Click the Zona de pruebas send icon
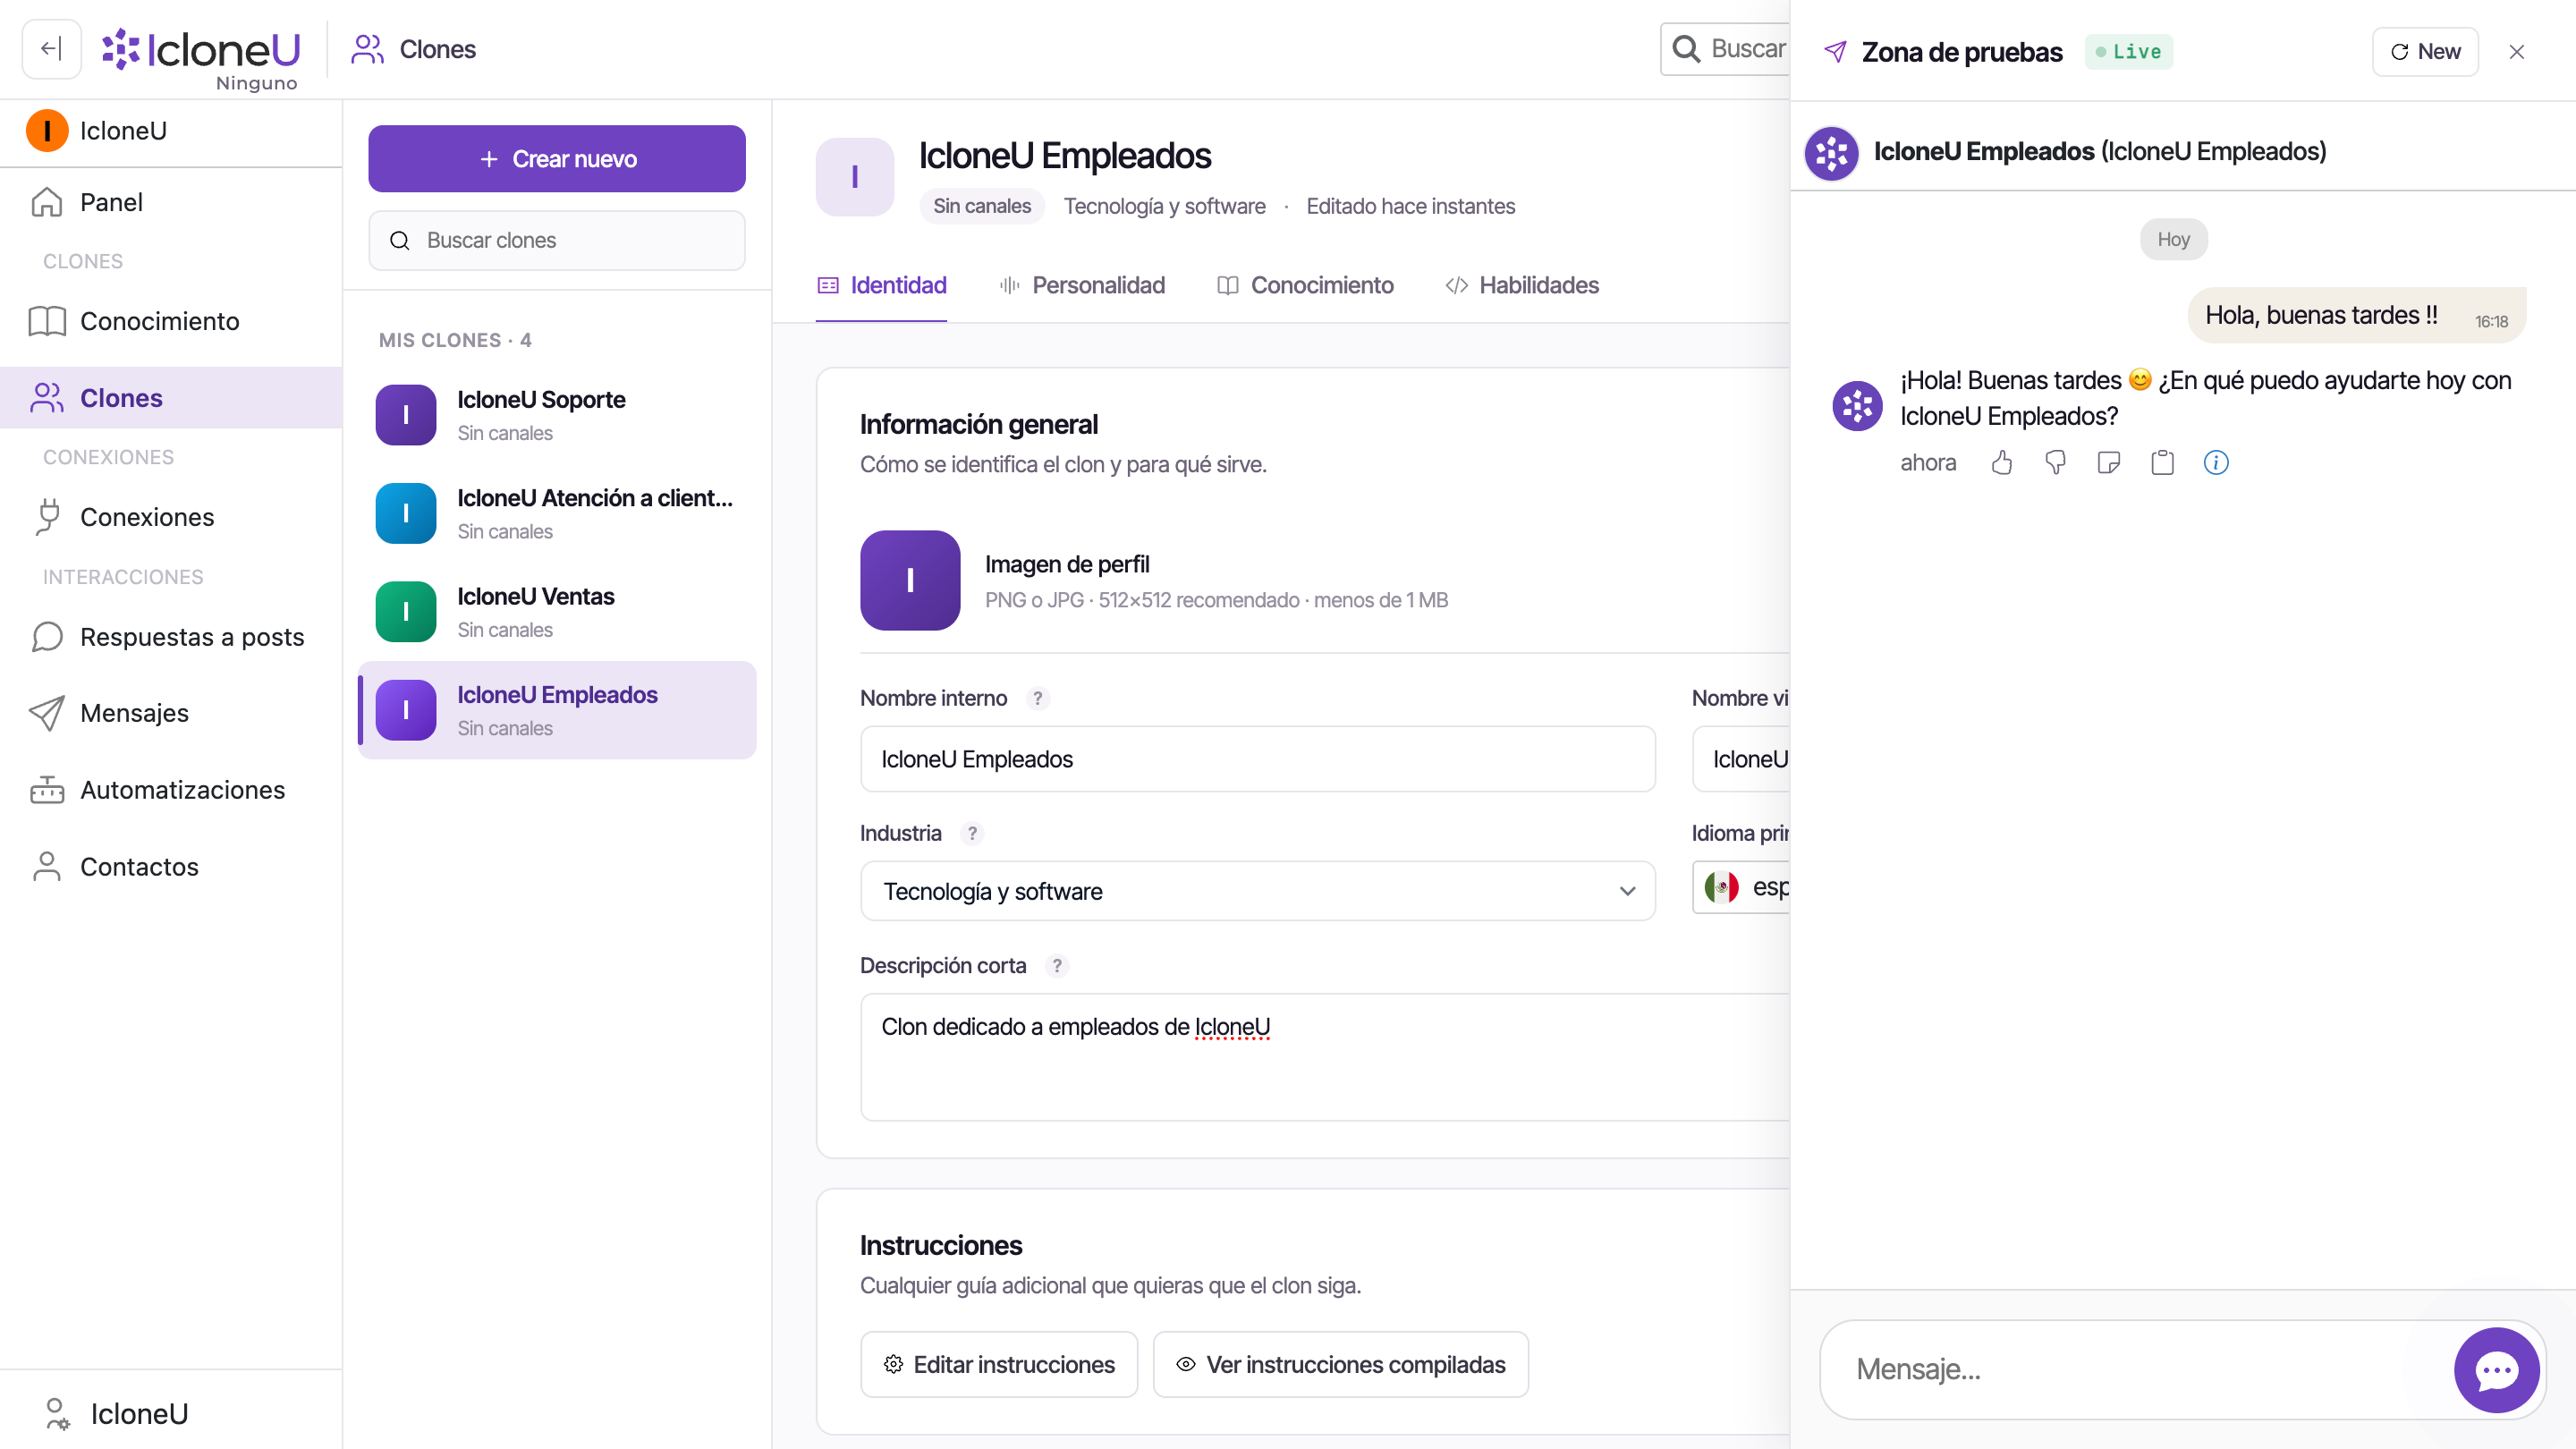The image size is (2576, 1449). 1835,51
